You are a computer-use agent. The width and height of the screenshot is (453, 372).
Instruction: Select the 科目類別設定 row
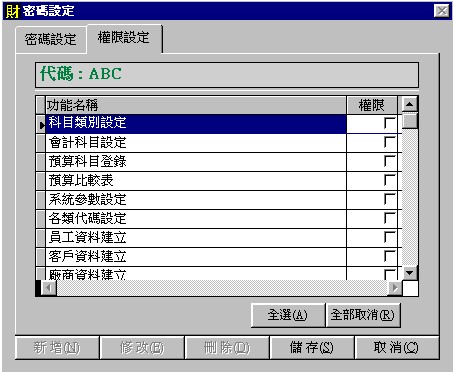[196, 123]
